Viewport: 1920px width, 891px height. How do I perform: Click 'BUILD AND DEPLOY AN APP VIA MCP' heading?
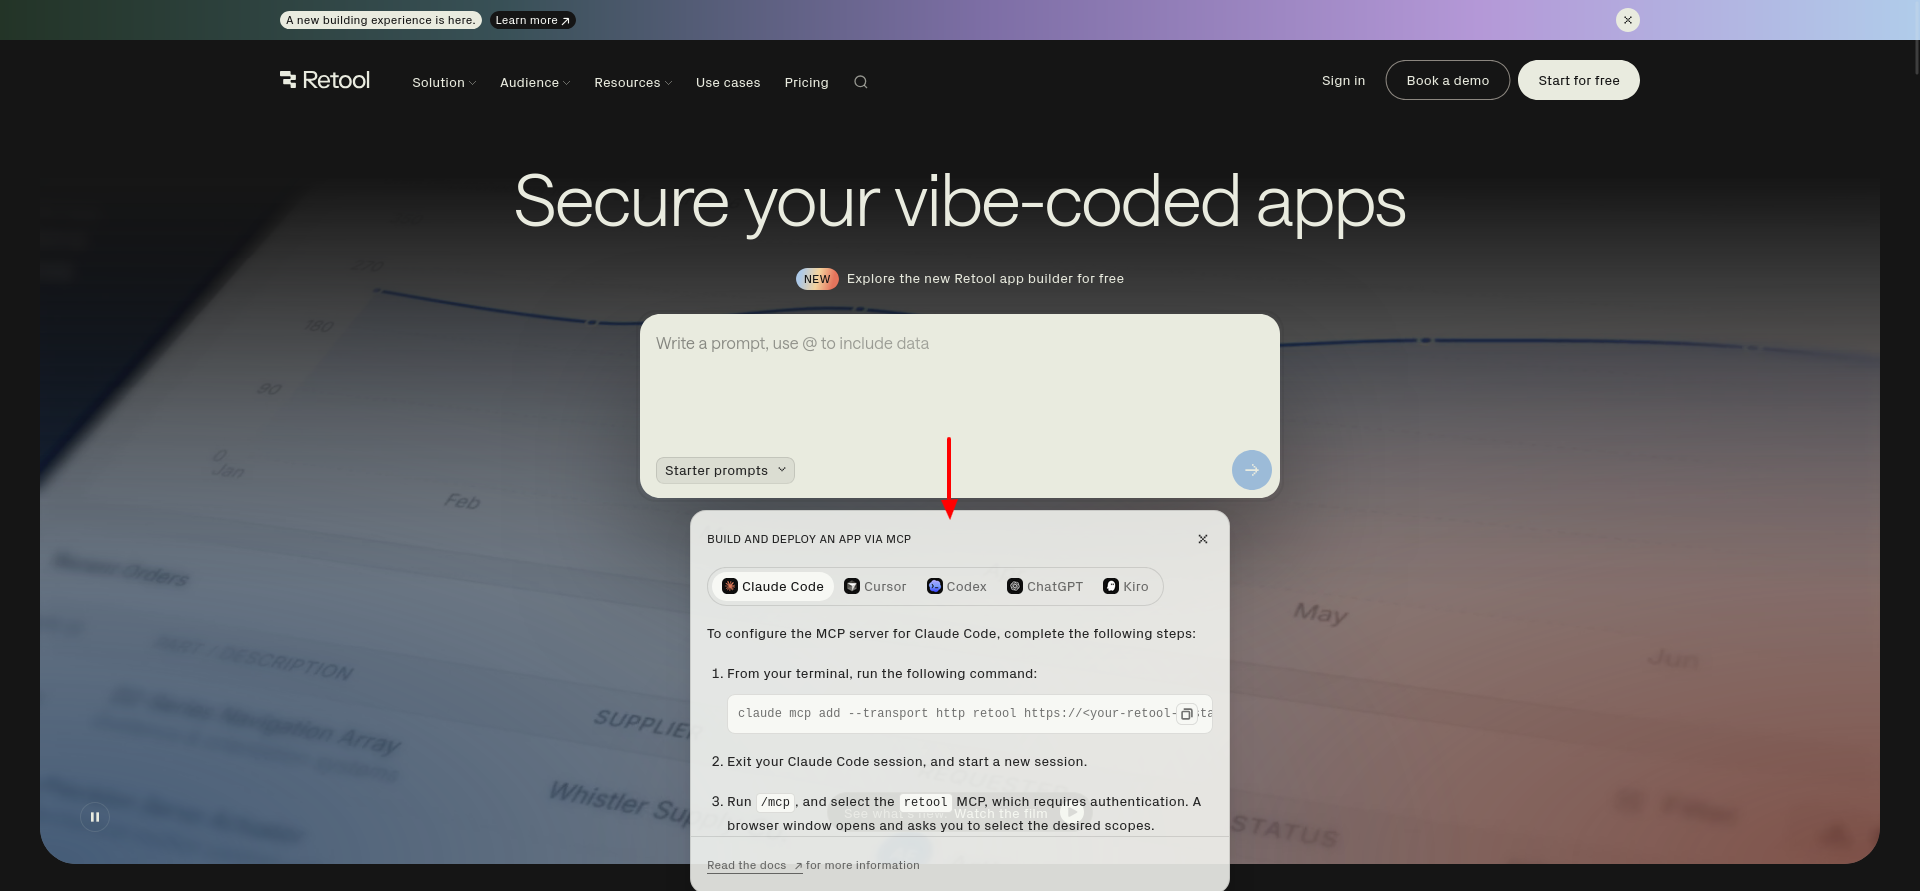pyautogui.click(x=809, y=539)
